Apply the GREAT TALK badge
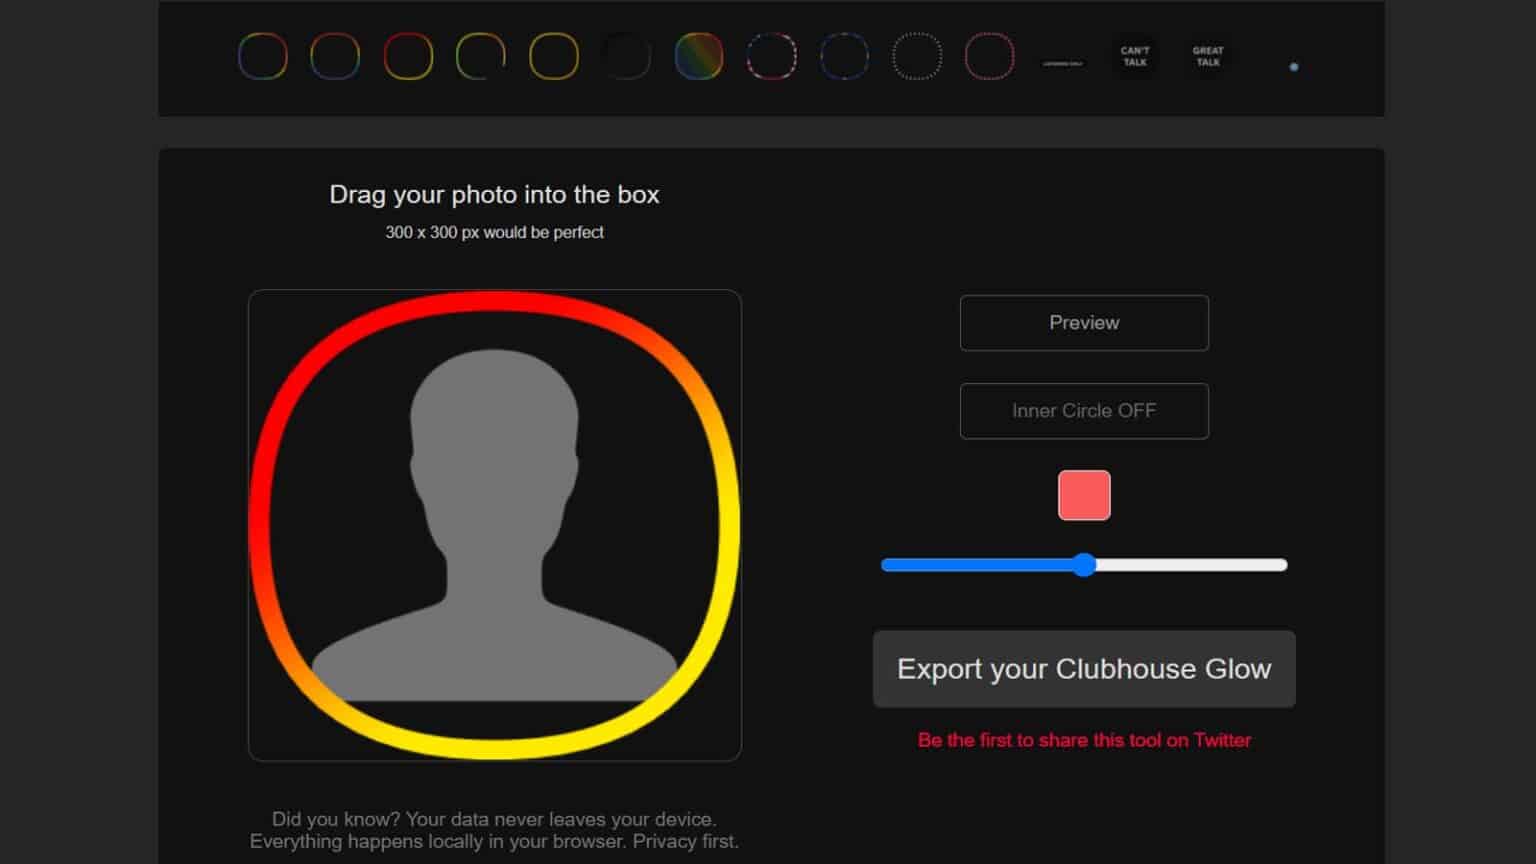 (1207, 56)
